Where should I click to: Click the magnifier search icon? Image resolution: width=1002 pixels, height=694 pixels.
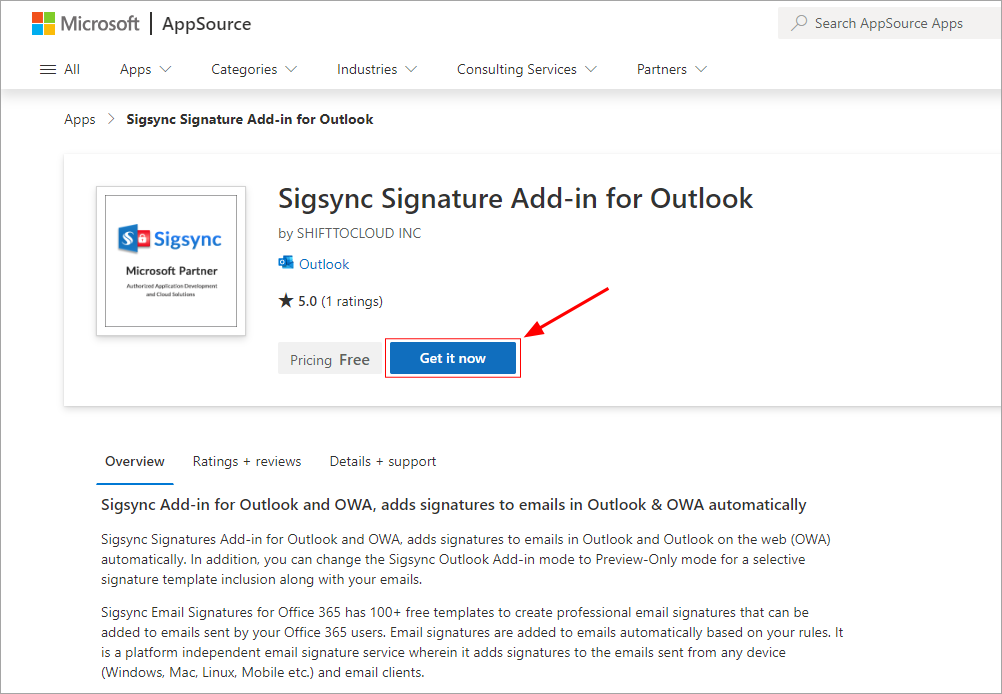799,23
